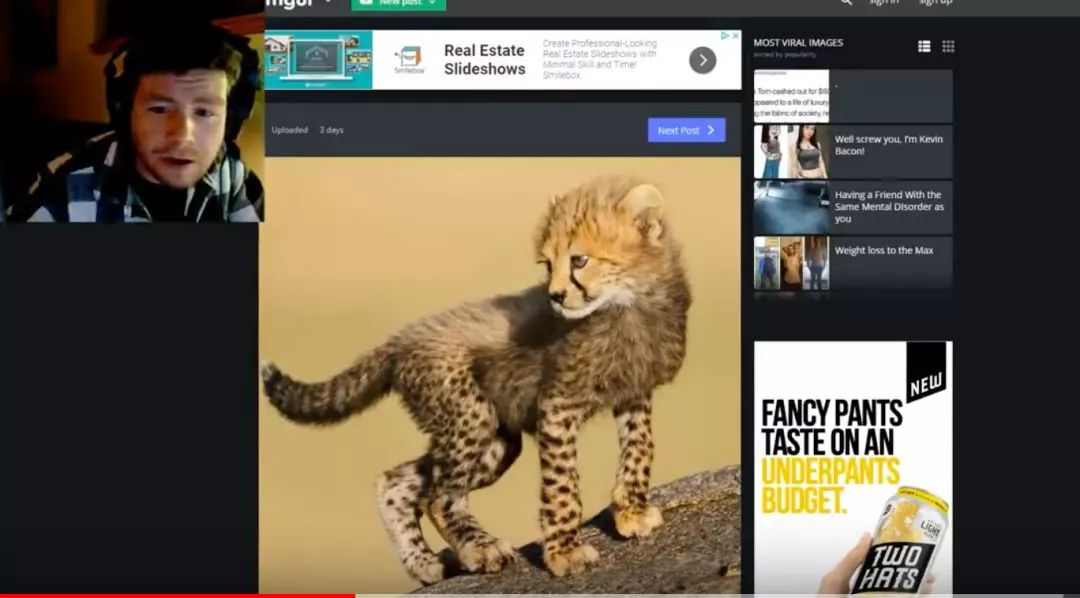Click the Mental Disorder post thumbnail
Screen dimensions: 1080x598
[791, 207]
